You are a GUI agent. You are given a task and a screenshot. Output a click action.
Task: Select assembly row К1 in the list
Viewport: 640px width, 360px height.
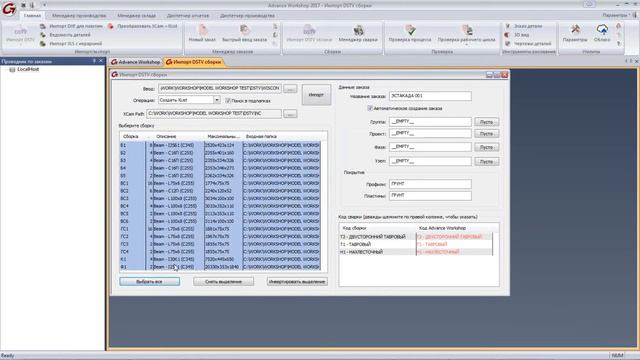tap(220, 259)
